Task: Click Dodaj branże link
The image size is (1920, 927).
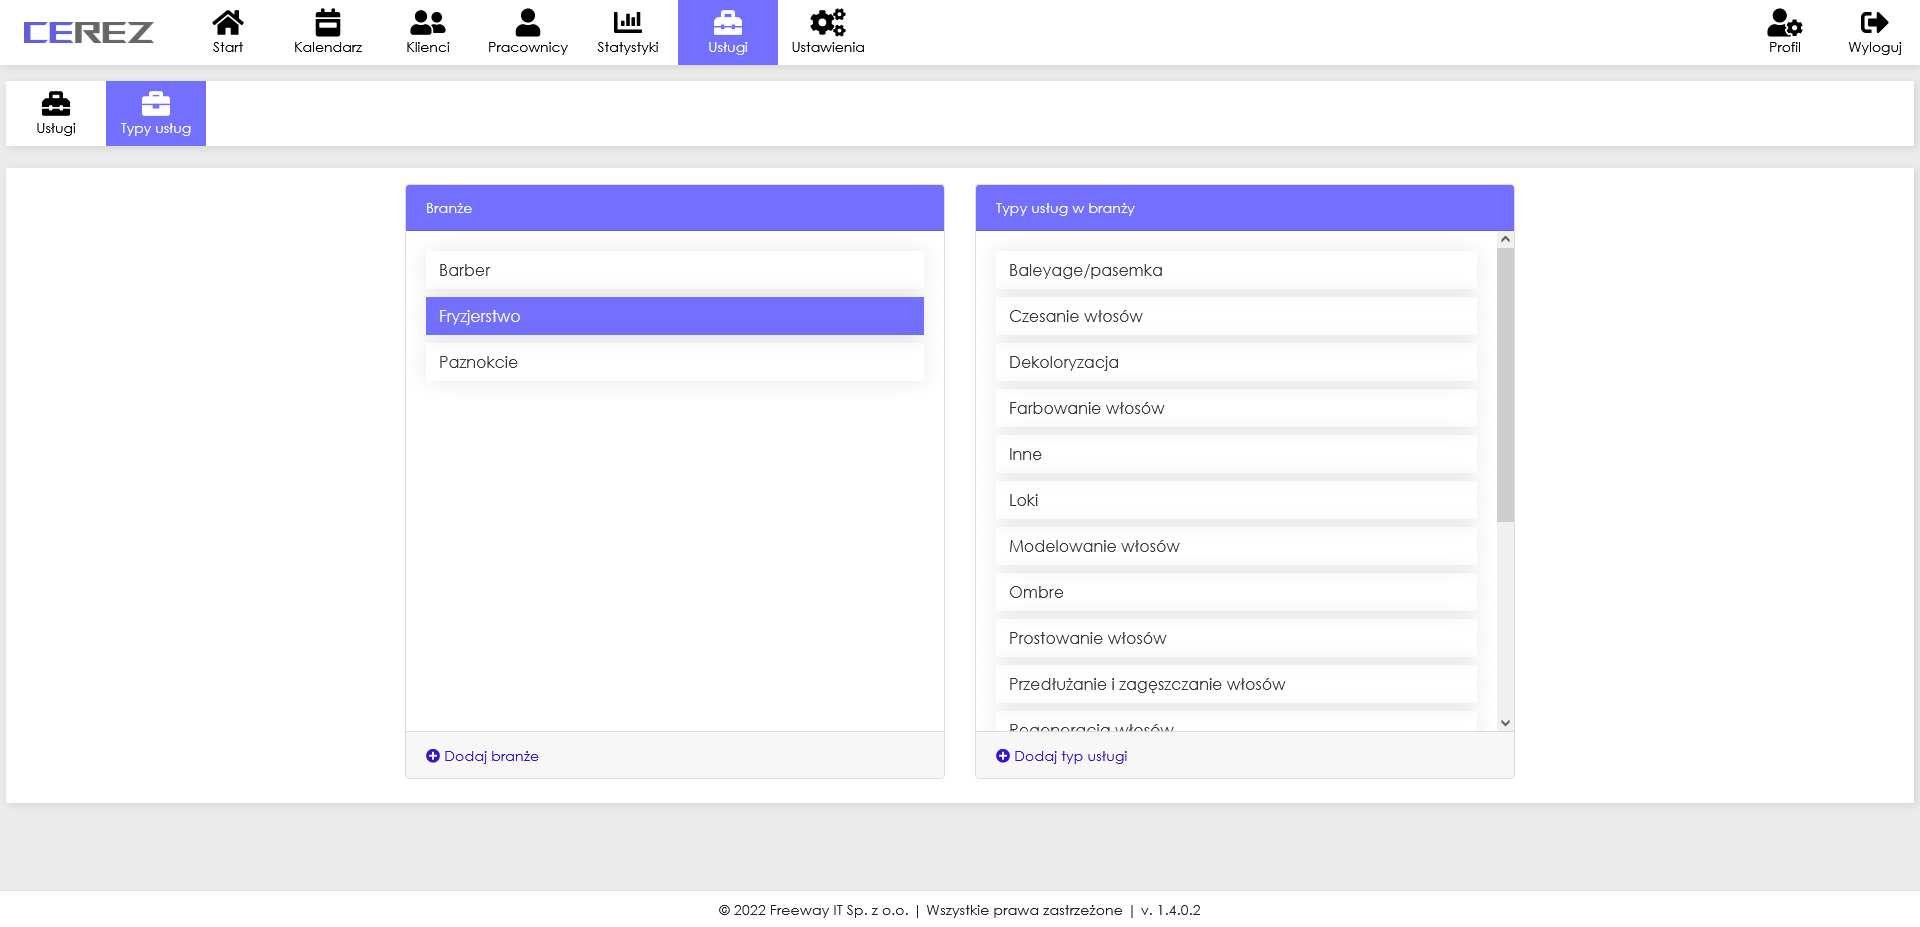Action: click(482, 756)
